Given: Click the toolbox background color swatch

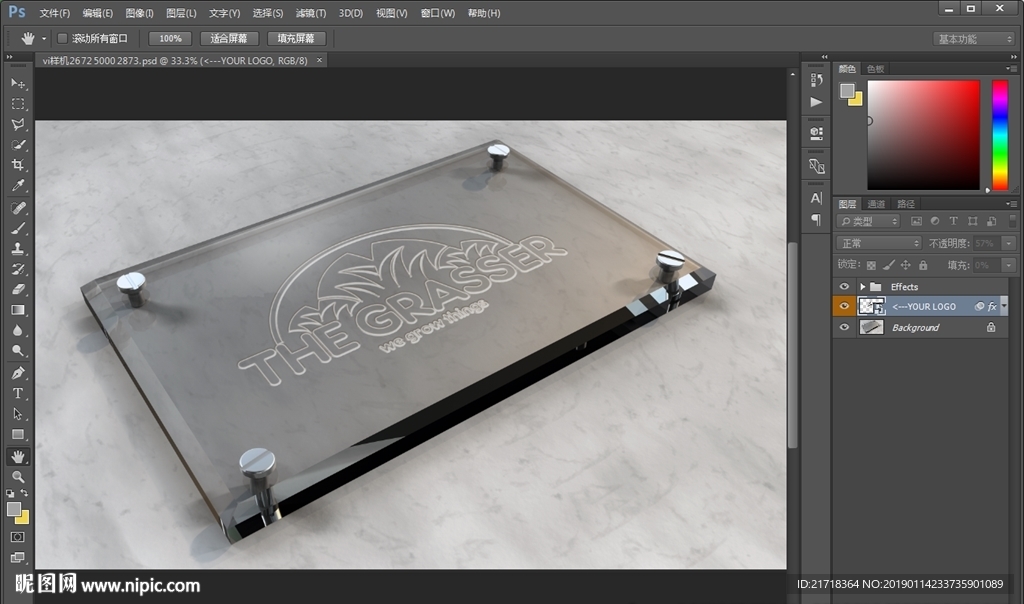Looking at the screenshot, I should click(22, 517).
